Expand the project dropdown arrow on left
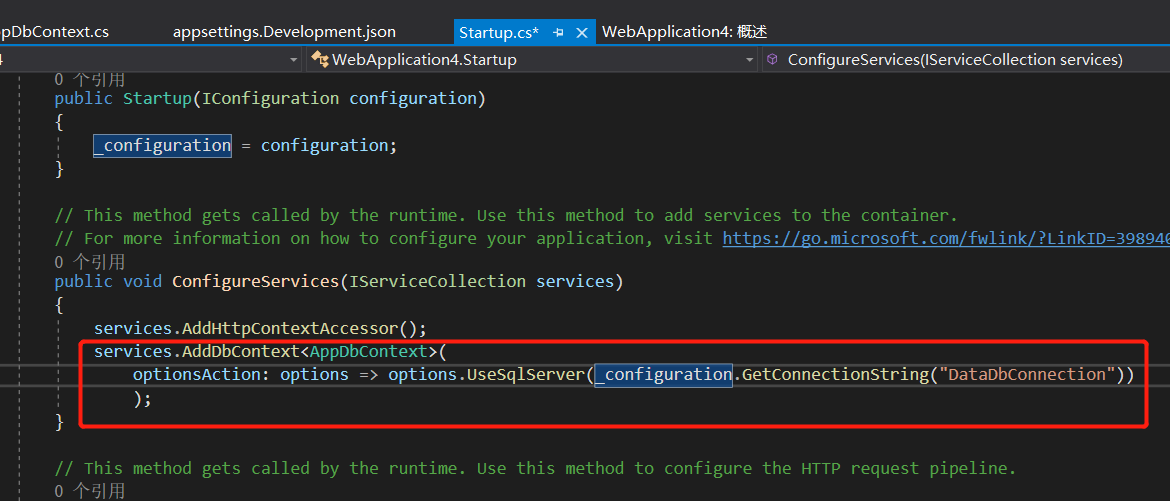 click(294, 60)
